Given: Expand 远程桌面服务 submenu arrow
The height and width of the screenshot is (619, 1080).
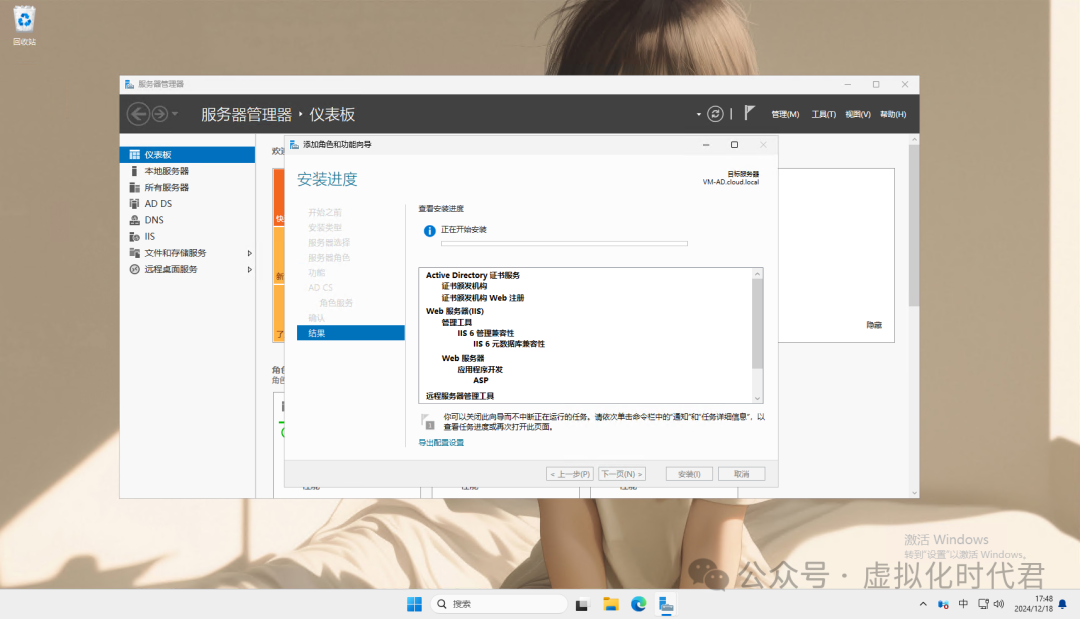Looking at the screenshot, I should tap(250, 269).
